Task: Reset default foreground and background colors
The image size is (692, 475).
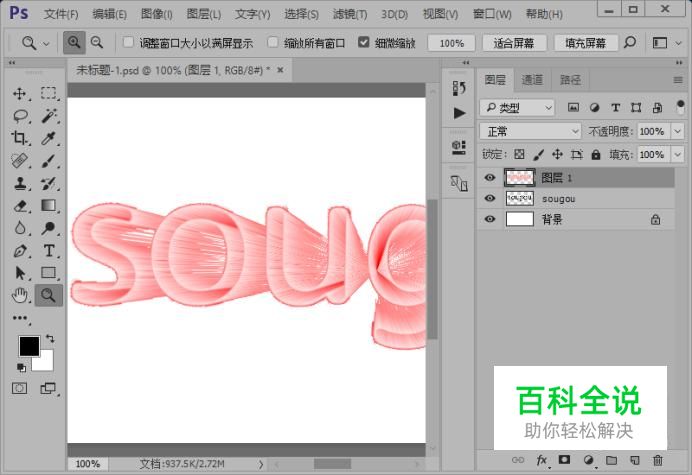Action: (21, 367)
